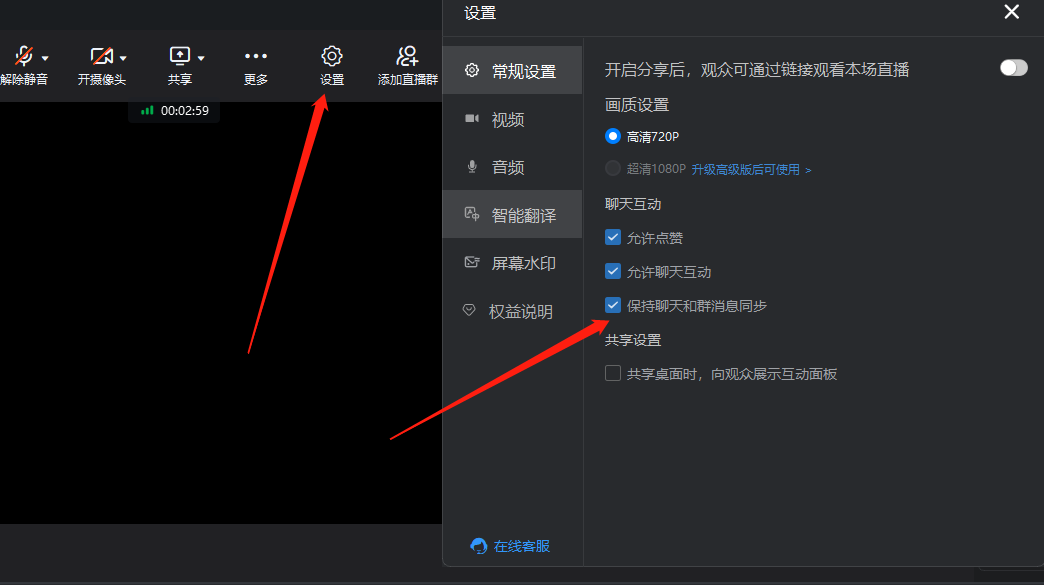
Task: Expand the camera options dropdown arrow
Action: (x=123, y=58)
